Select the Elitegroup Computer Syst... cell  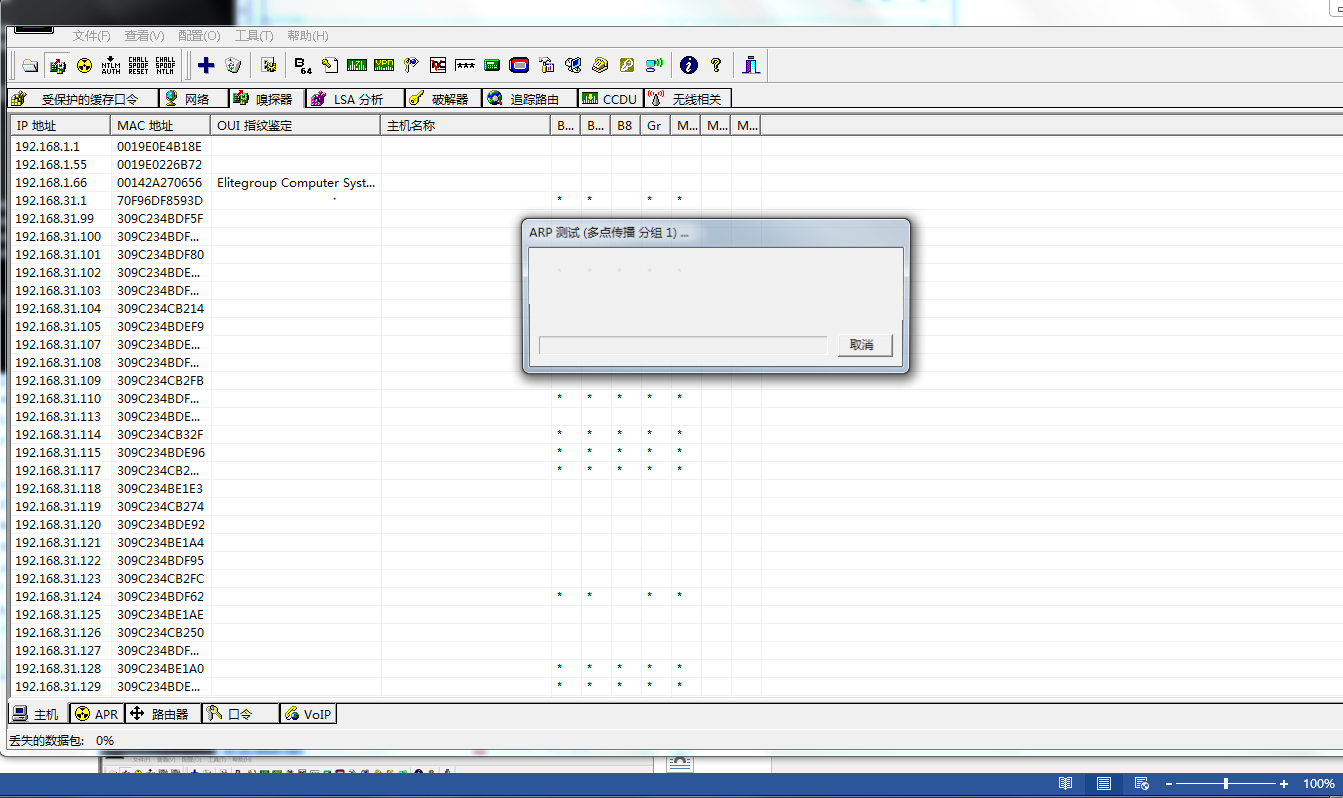(296, 183)
